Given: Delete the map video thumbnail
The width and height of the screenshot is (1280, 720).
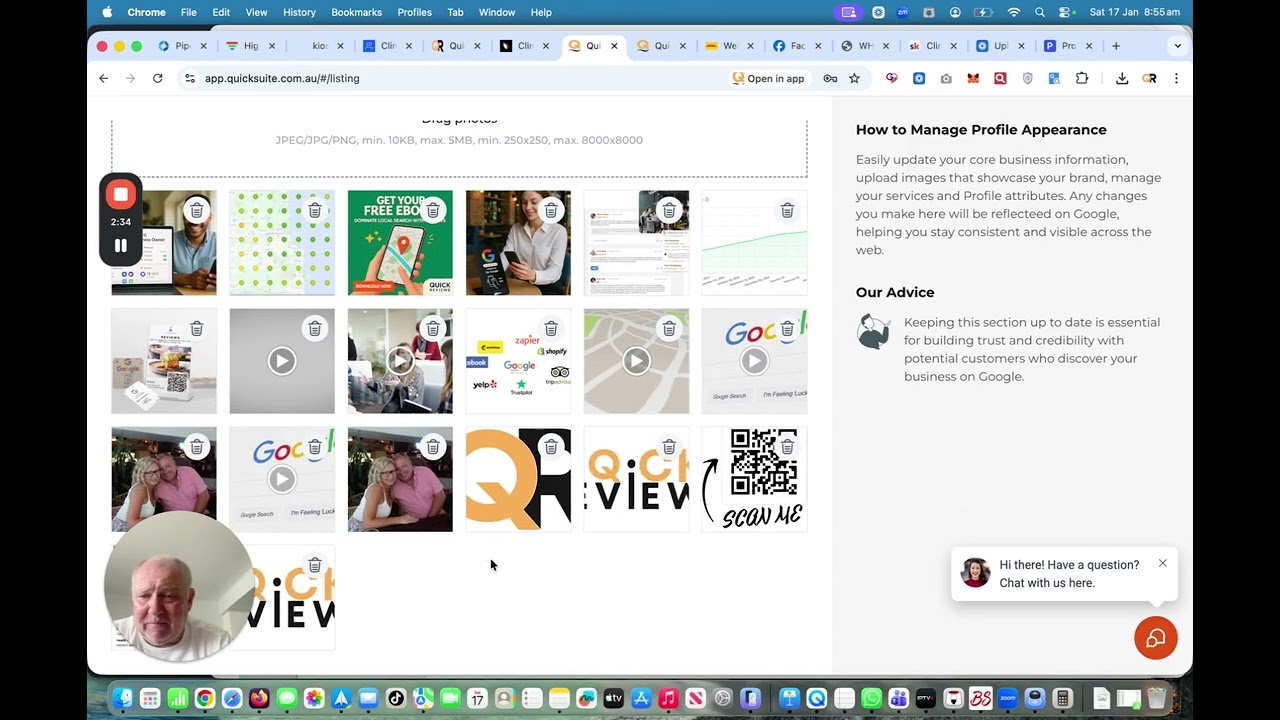Looking at the screenshot, I should pyautogui.click(x=669, y=329).
